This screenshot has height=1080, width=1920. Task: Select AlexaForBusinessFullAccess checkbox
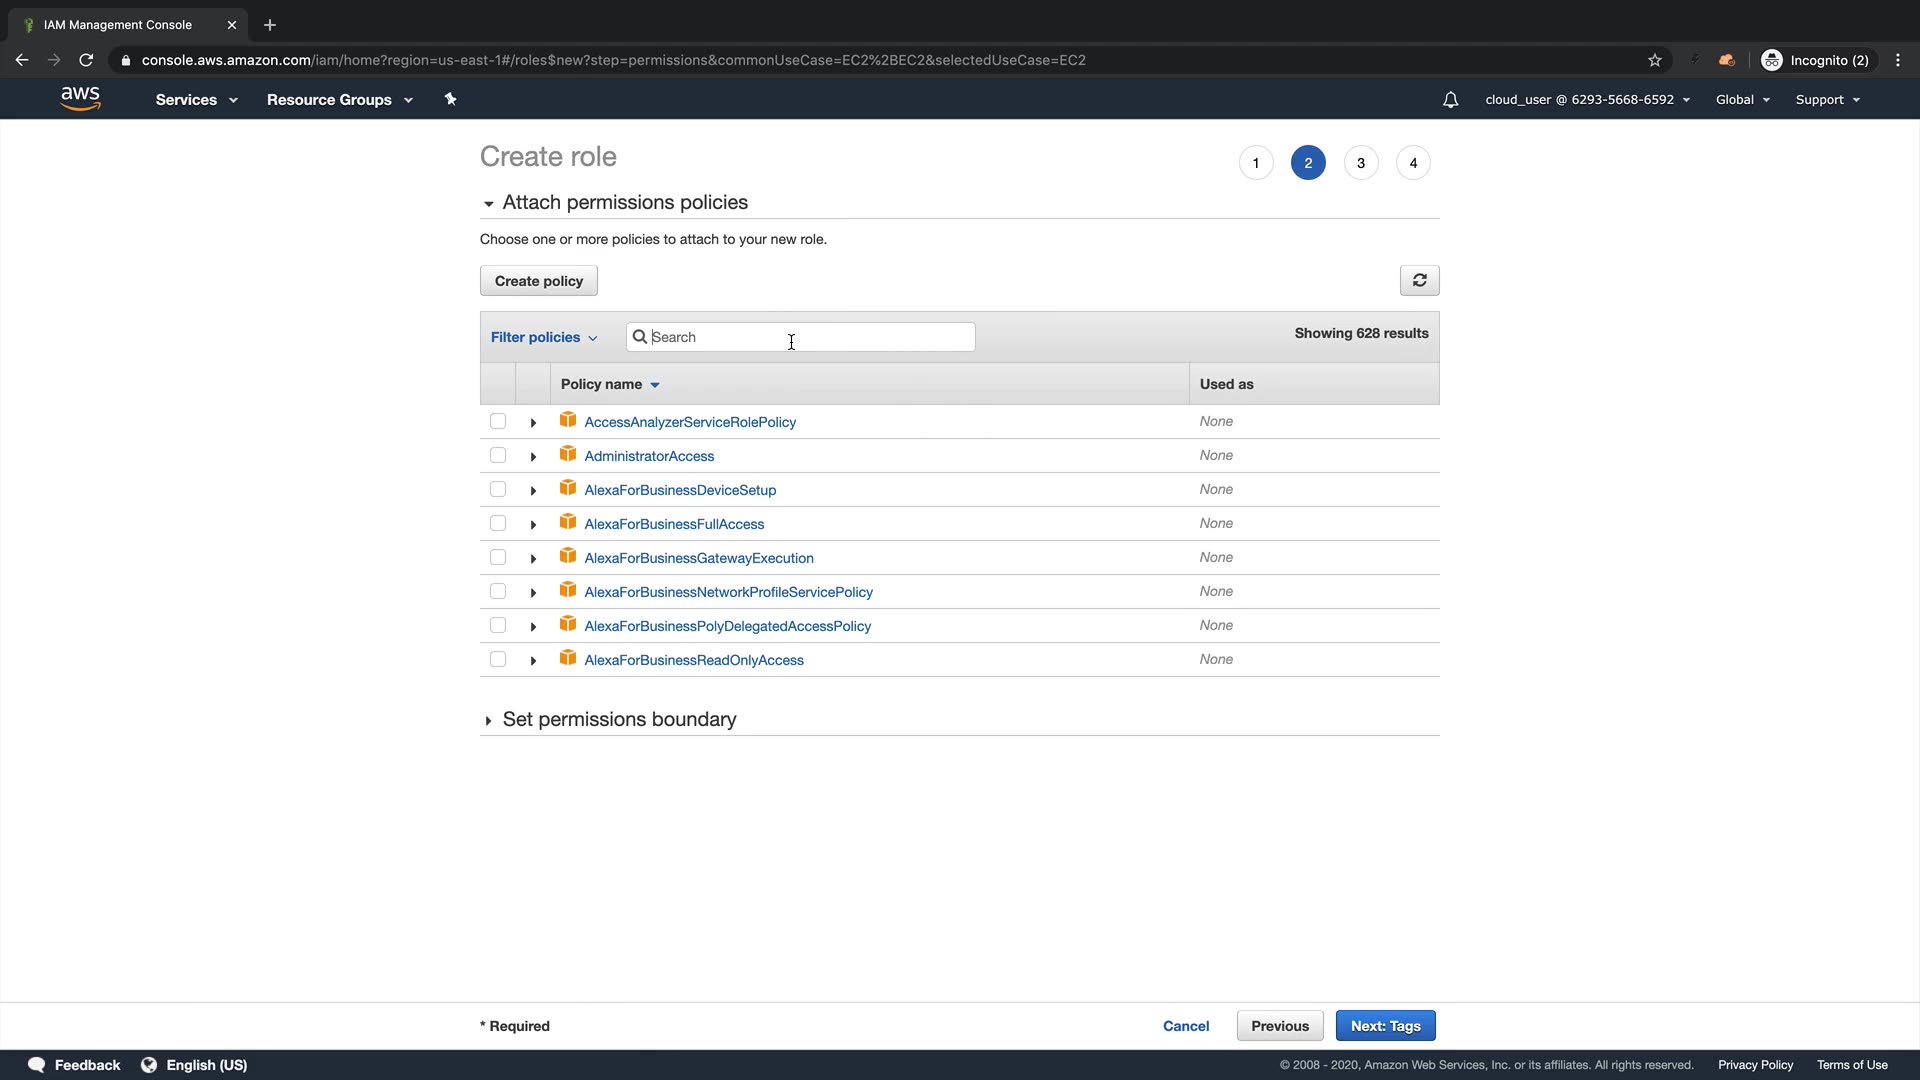(x=498, y=524)
